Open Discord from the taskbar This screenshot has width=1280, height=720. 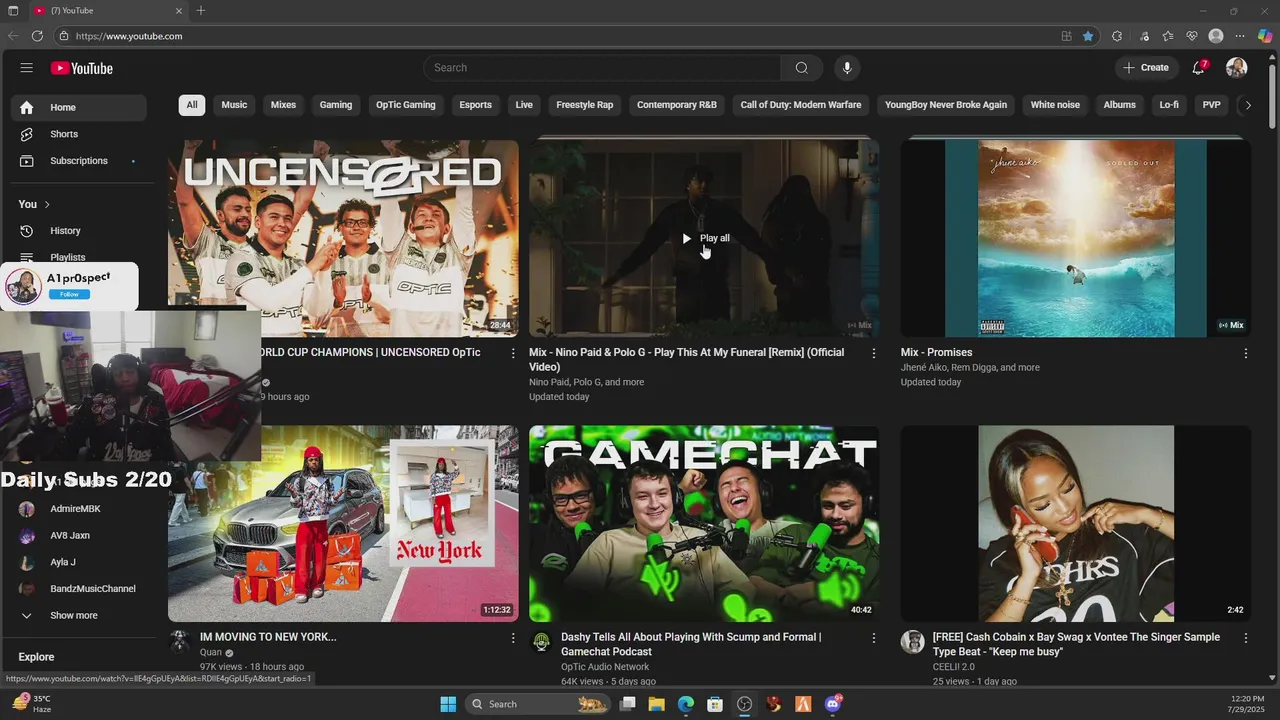[833, 704]
